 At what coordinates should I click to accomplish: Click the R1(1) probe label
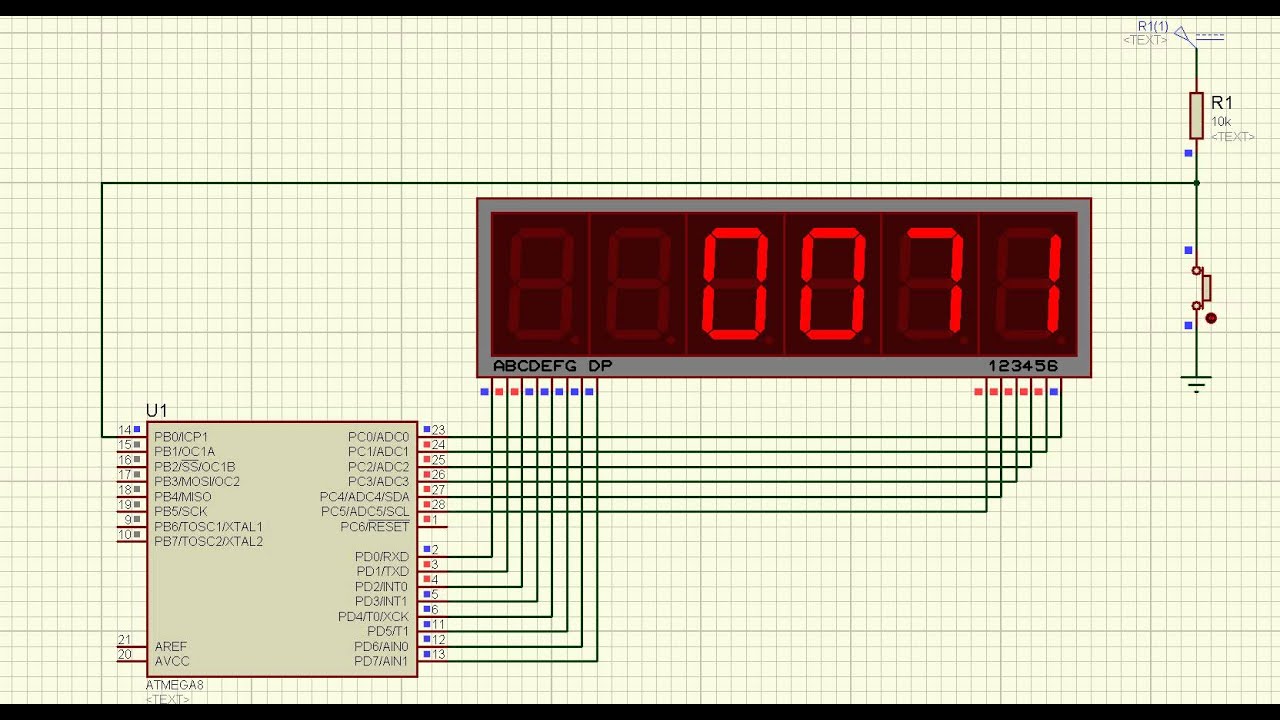[x=1153, y=27]
